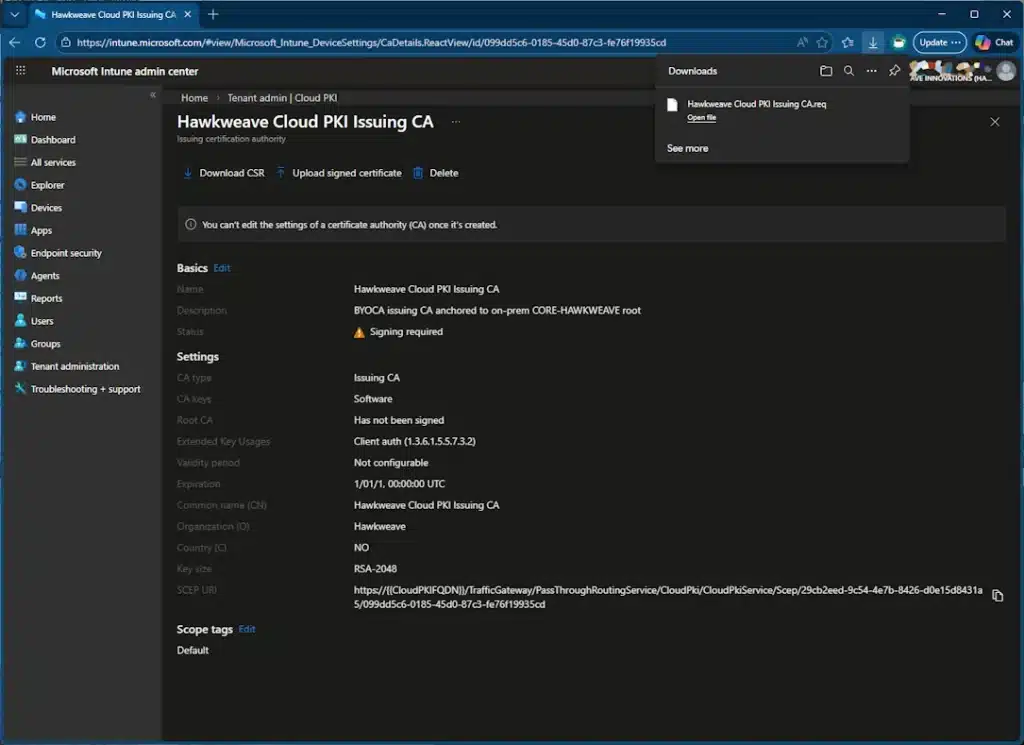Open the browser tab list dropdown
The image size is (1024, 745).
point(14,14)
